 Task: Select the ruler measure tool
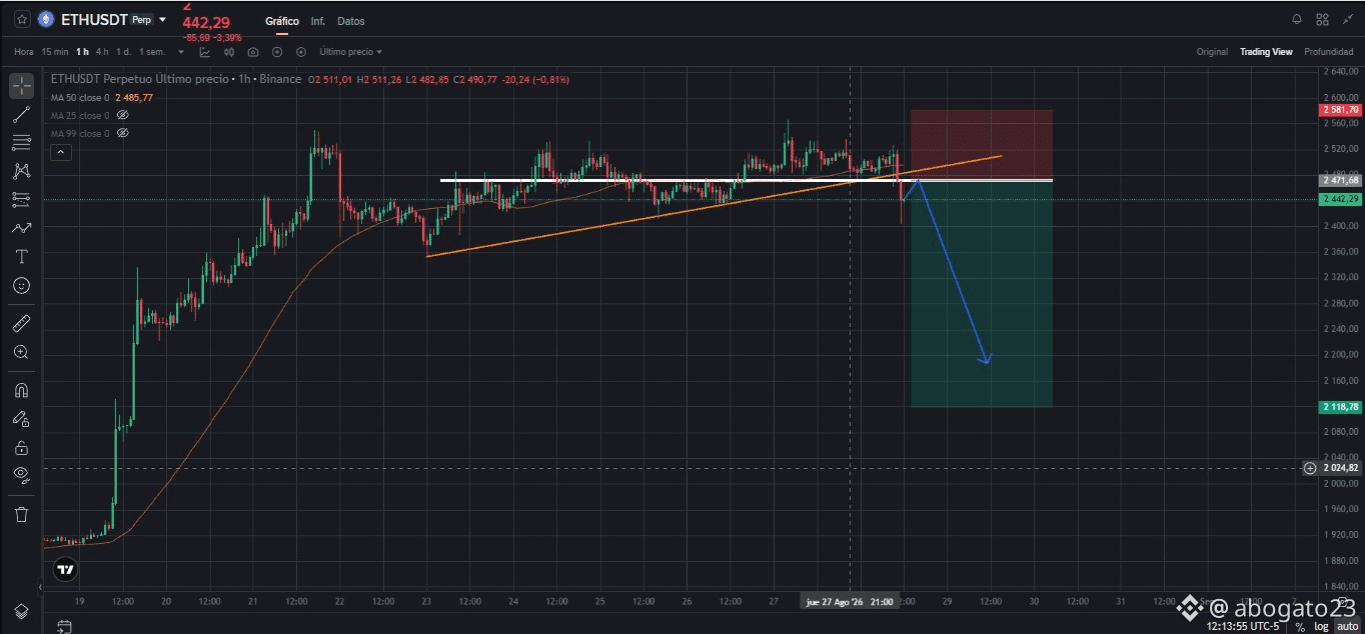[x=21, y=323]
